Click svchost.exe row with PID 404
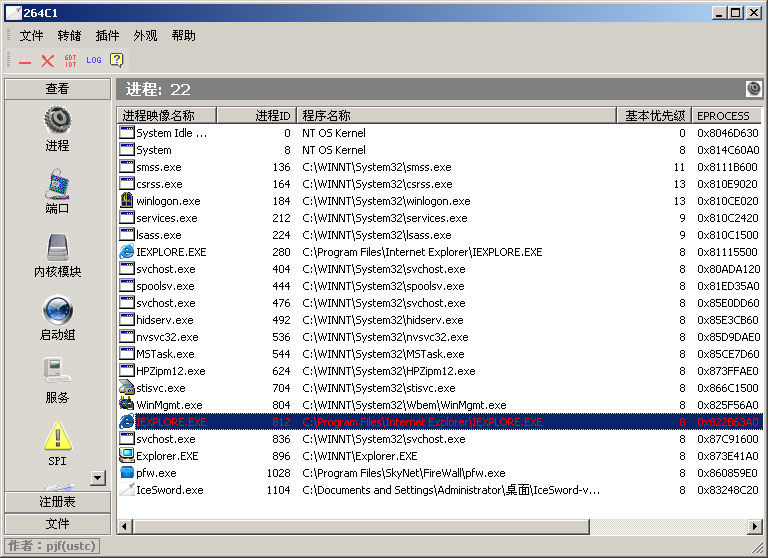Viewport: 768px width, 558px height. point(440,269)
